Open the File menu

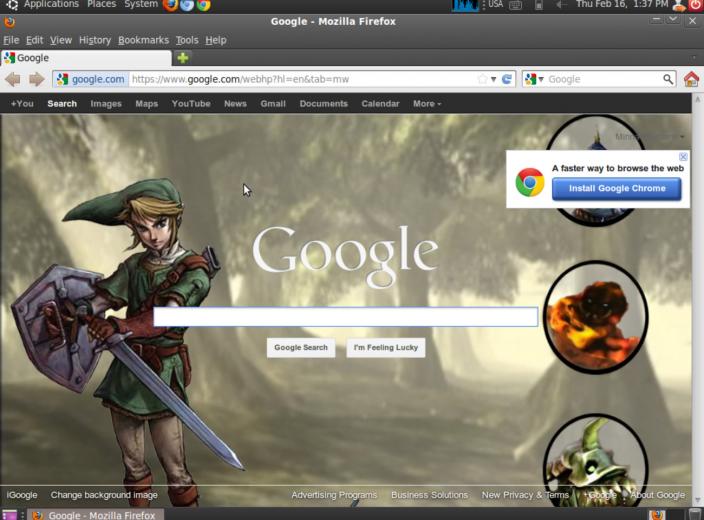click(11, 40)
